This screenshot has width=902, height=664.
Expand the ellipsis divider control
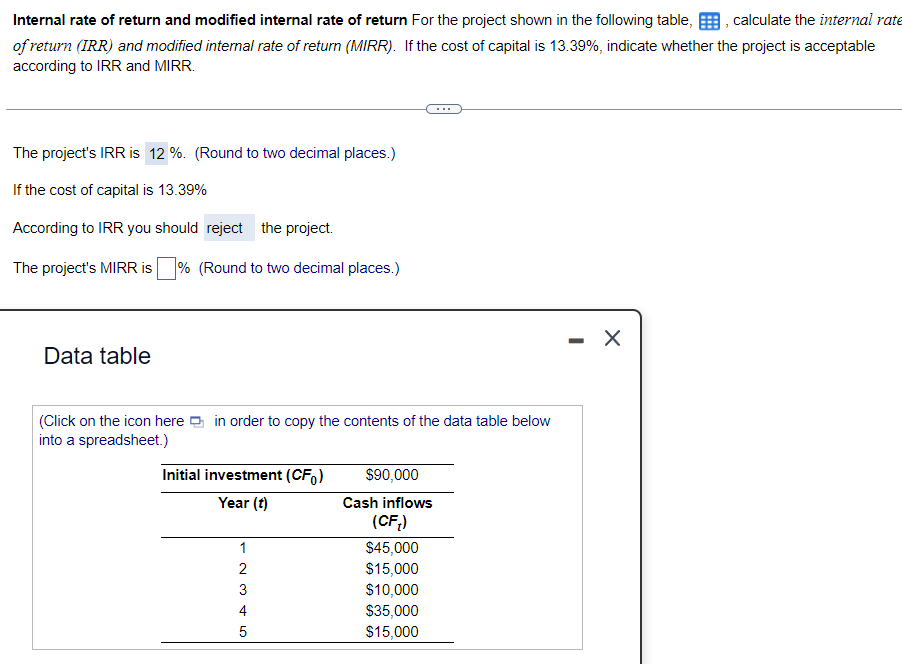coord(443,108)
